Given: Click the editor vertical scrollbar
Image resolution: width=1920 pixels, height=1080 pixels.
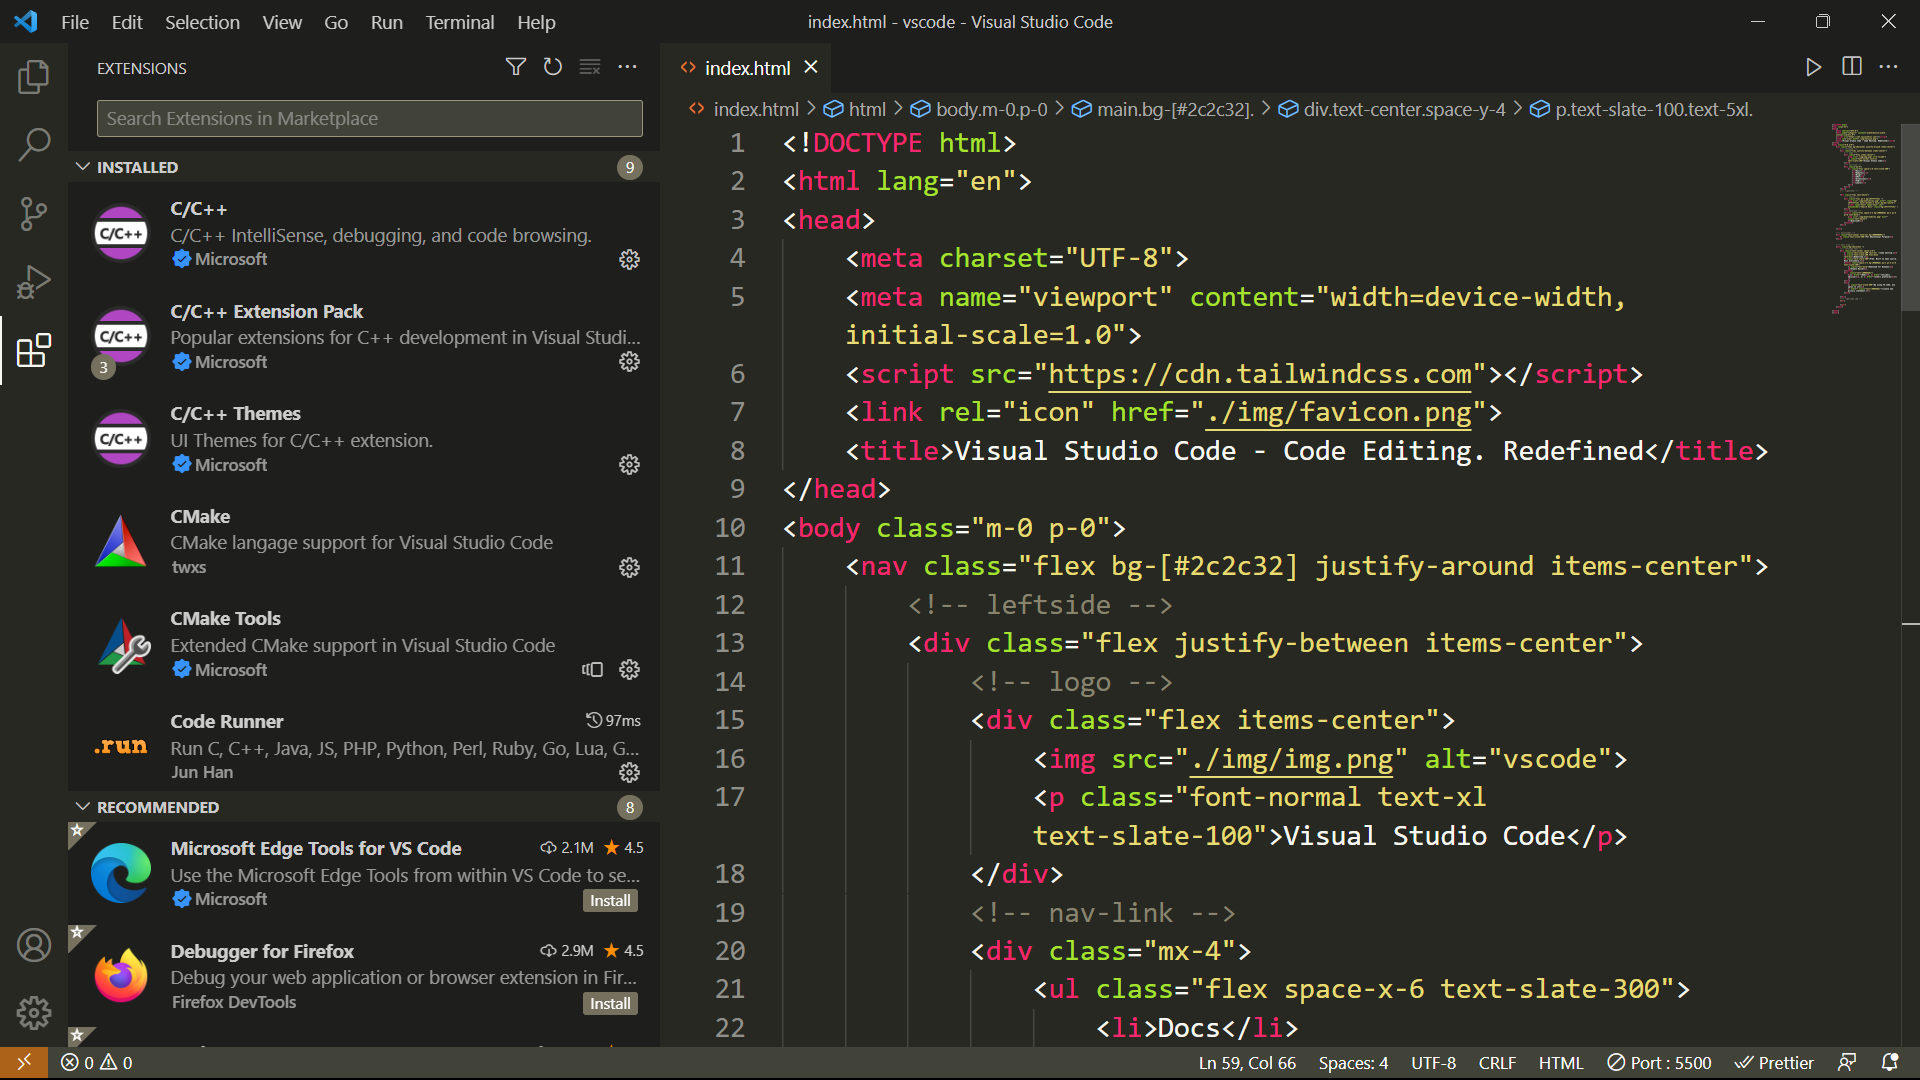Looking at the screenshot, I should coord(1910,218).
